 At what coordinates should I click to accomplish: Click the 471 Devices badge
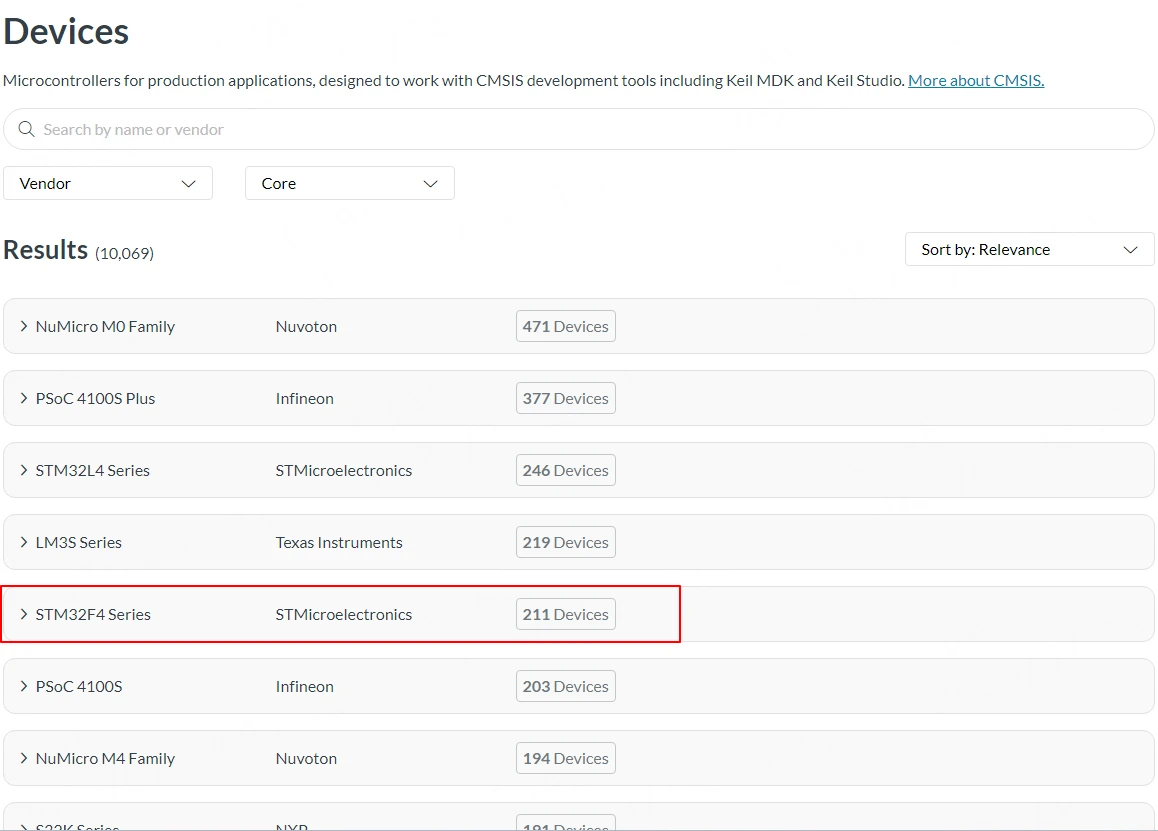click(565, 327)
